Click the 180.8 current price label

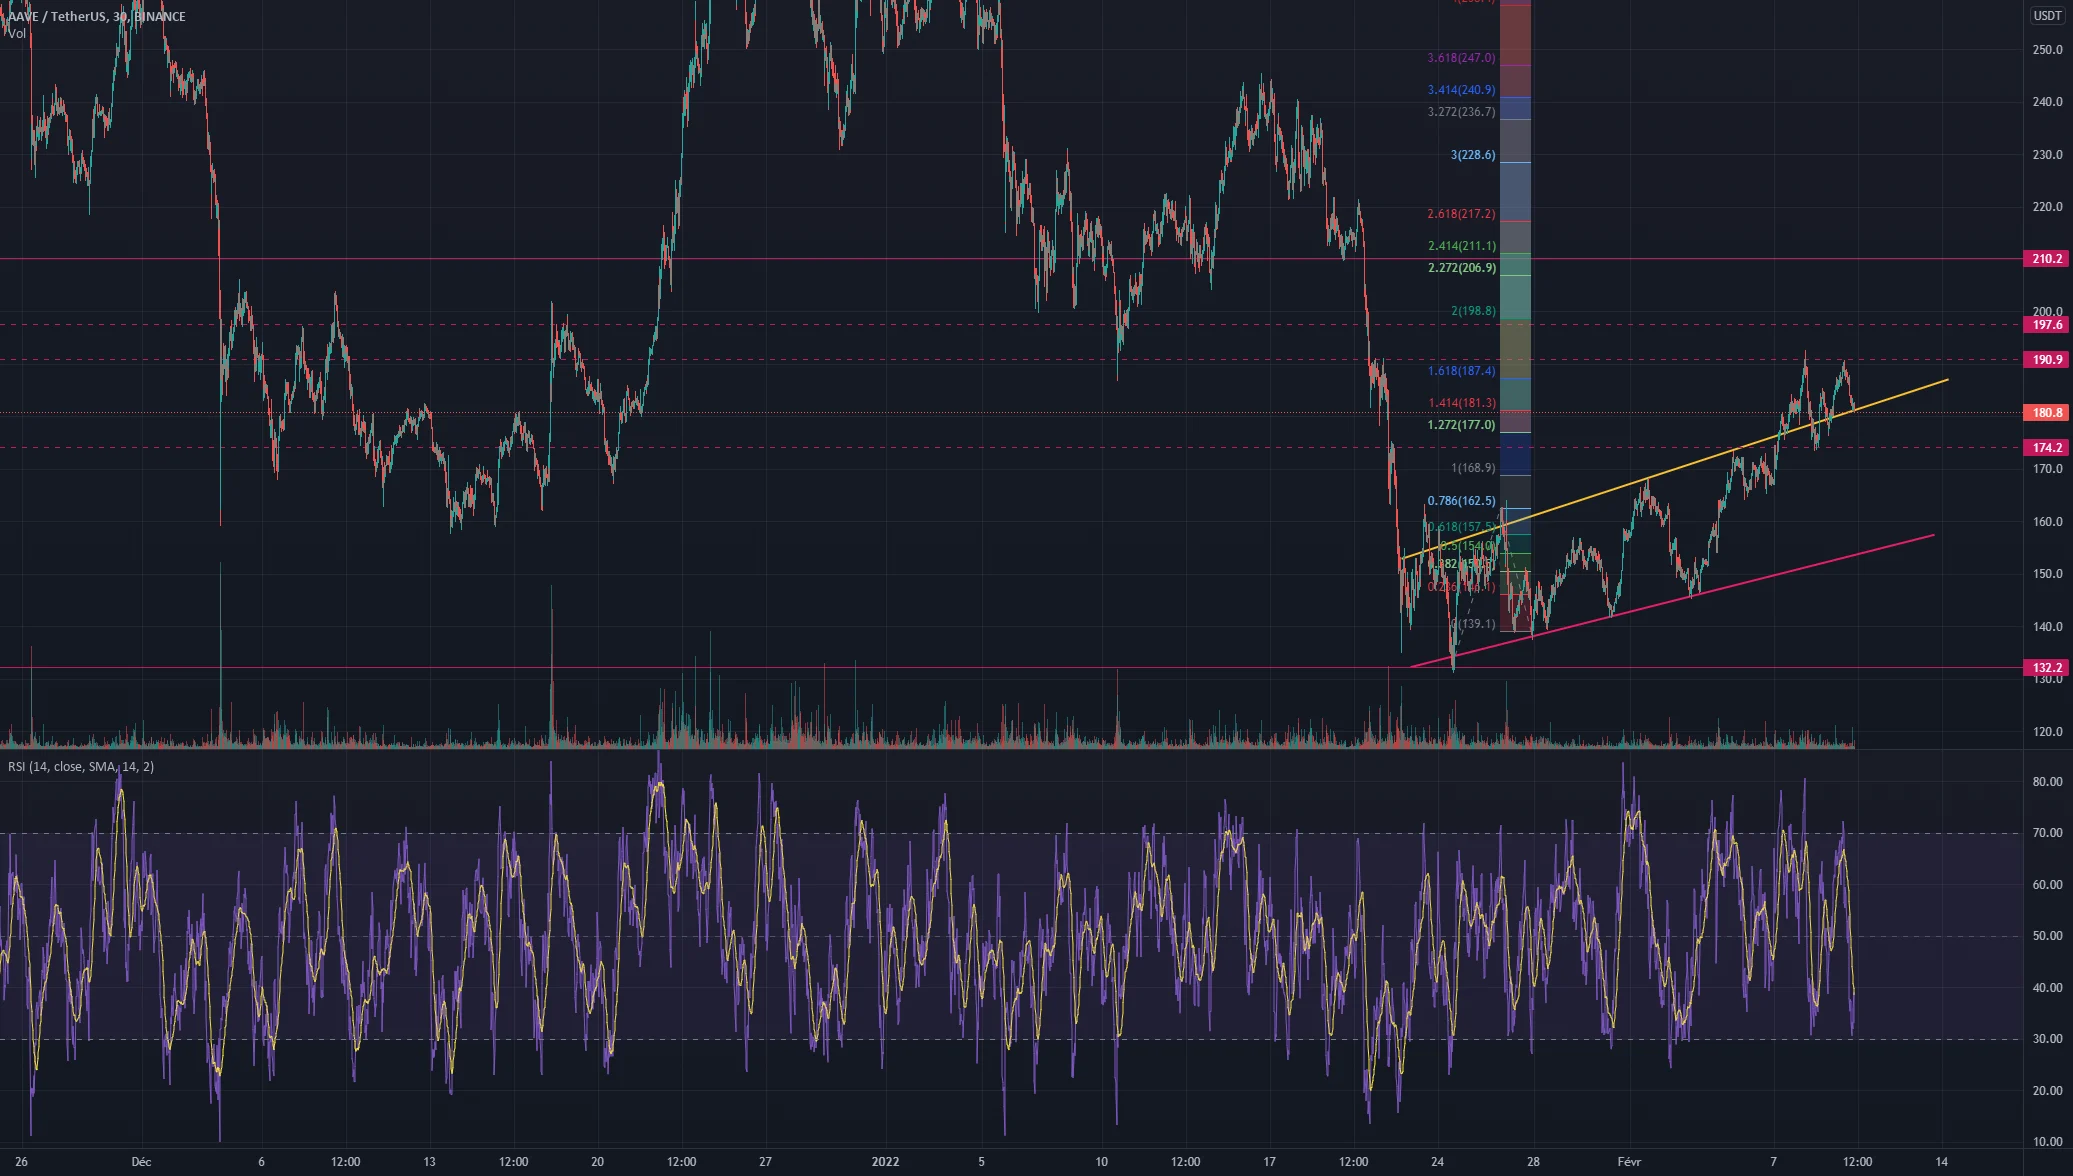coord(2047,413)
